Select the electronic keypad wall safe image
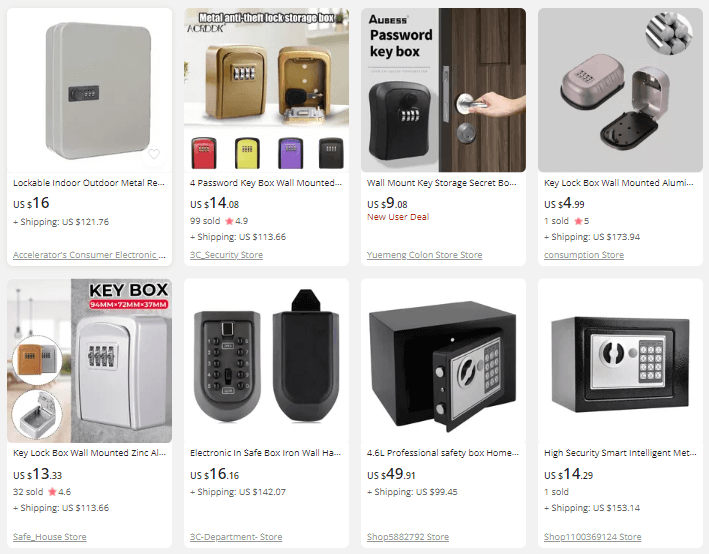Screen dimensions: 709x554 [266, 361]
